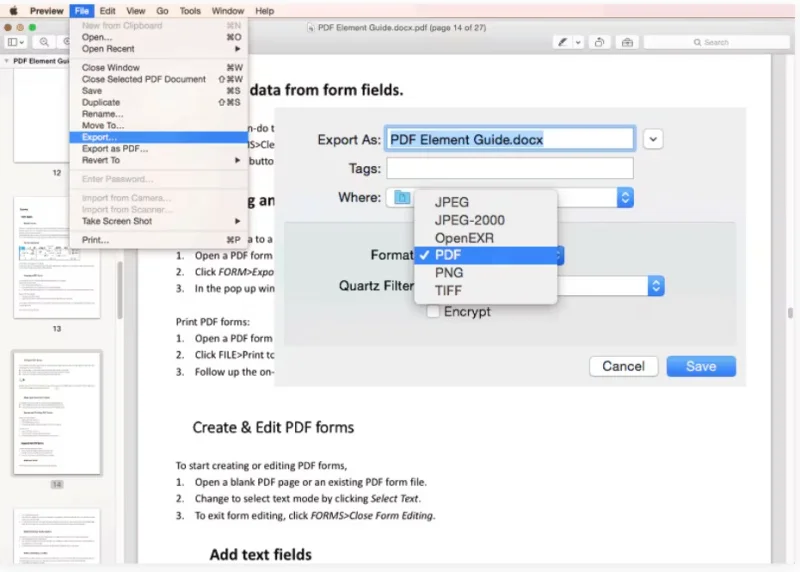Open the Take Screen Shot submenu
The height and width of the screenshot is (573, 801).
(159, 221)
